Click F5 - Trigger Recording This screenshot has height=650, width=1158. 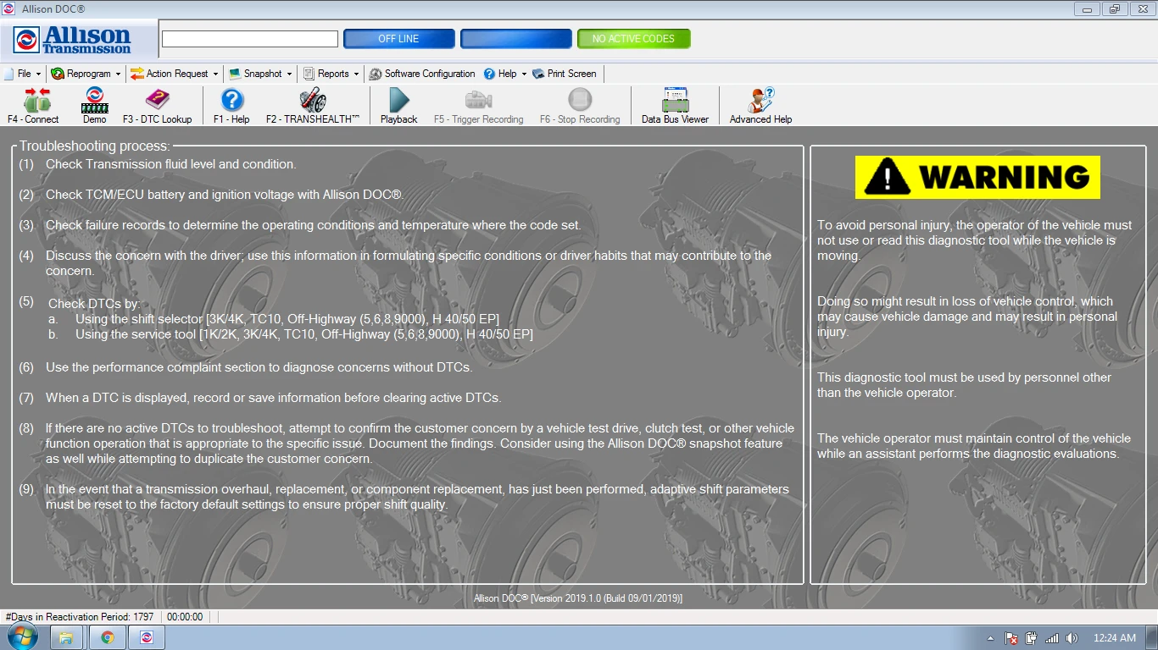pos(479,105)
